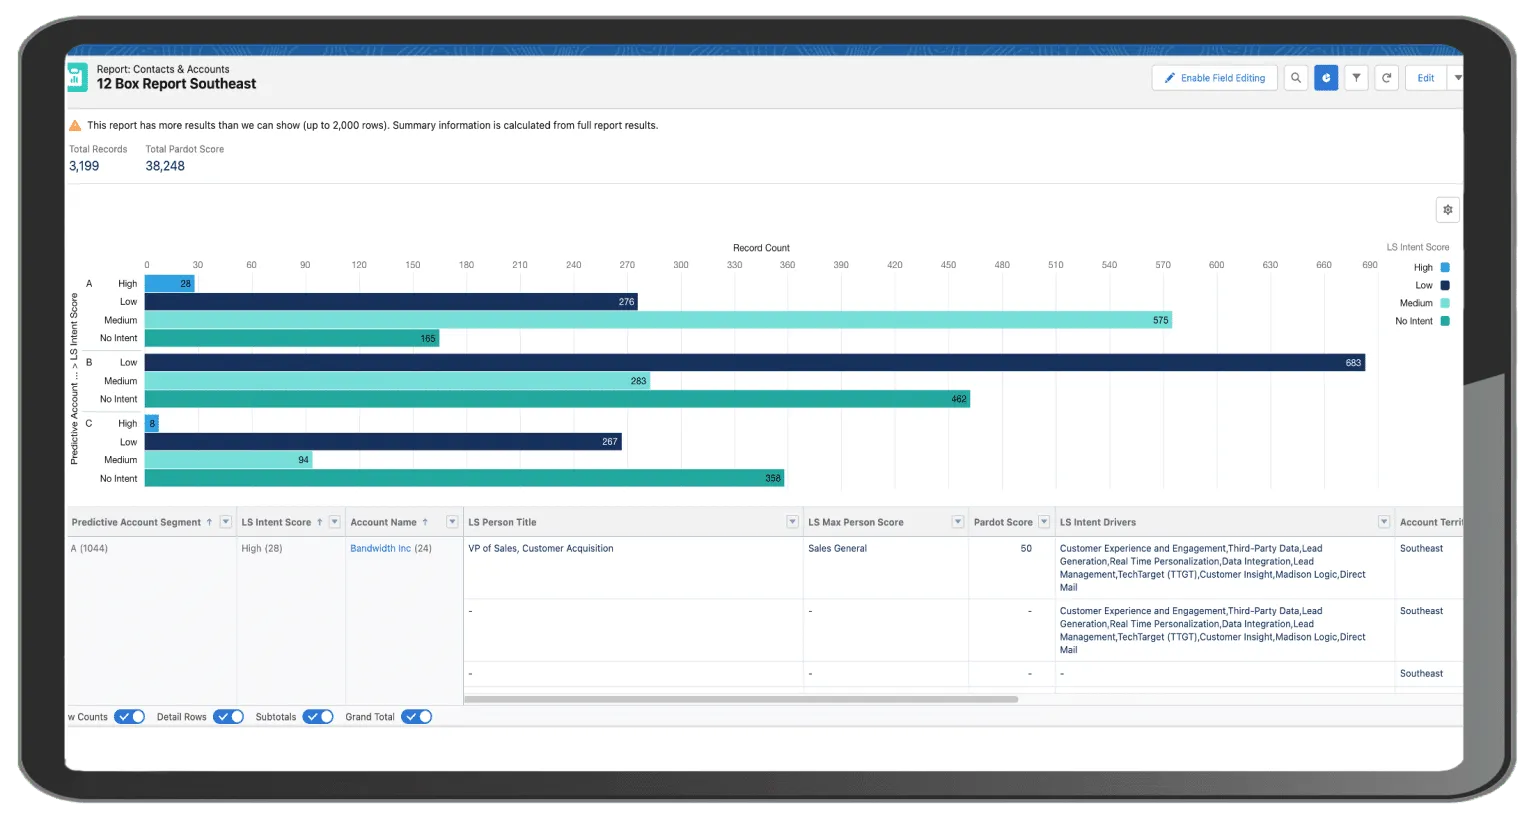Open the report search magnifier icon

pos(1296,78)
